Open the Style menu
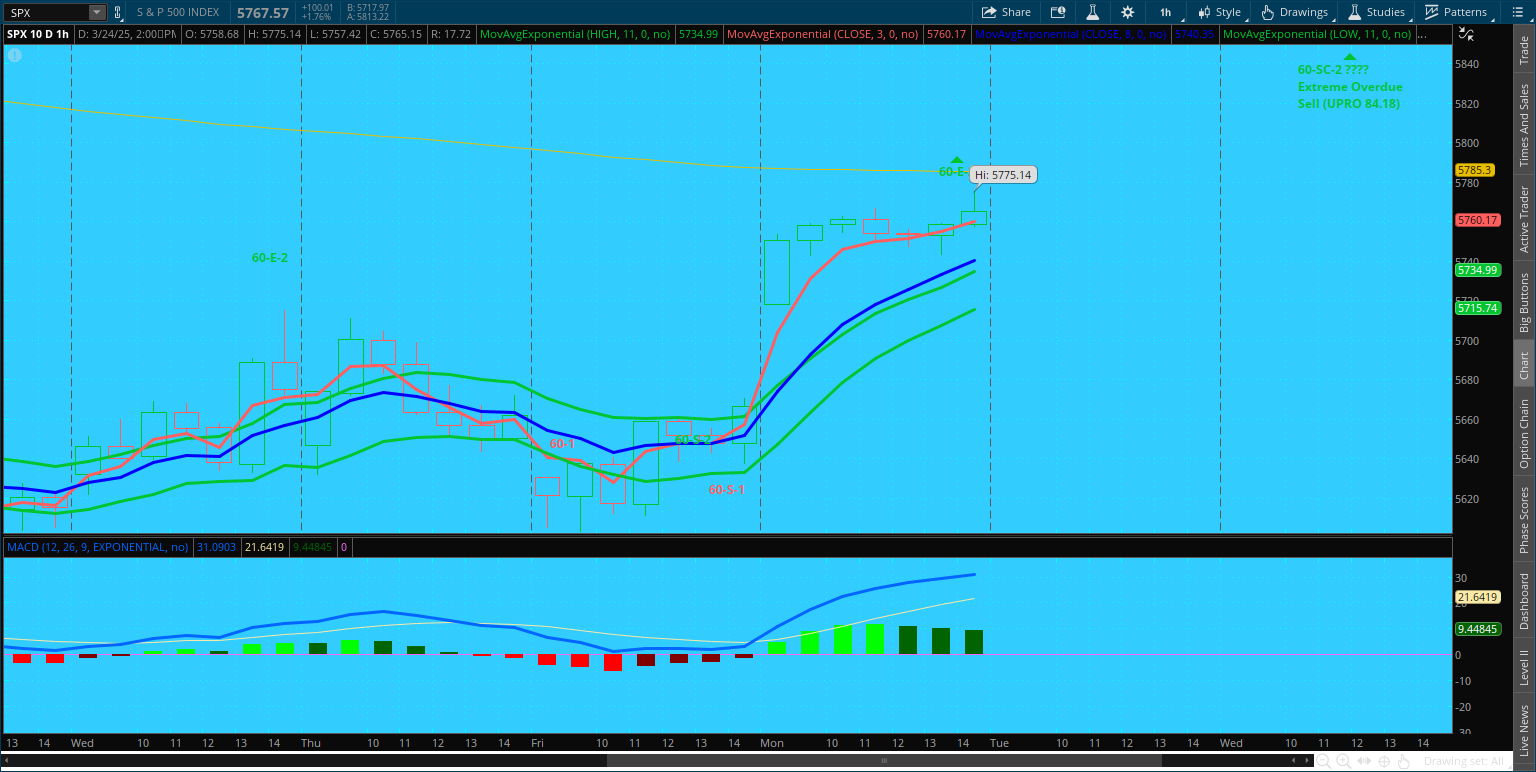The width and height of the screenshot is (1536, 772). pyautogui.click(x=1219, y=12)
